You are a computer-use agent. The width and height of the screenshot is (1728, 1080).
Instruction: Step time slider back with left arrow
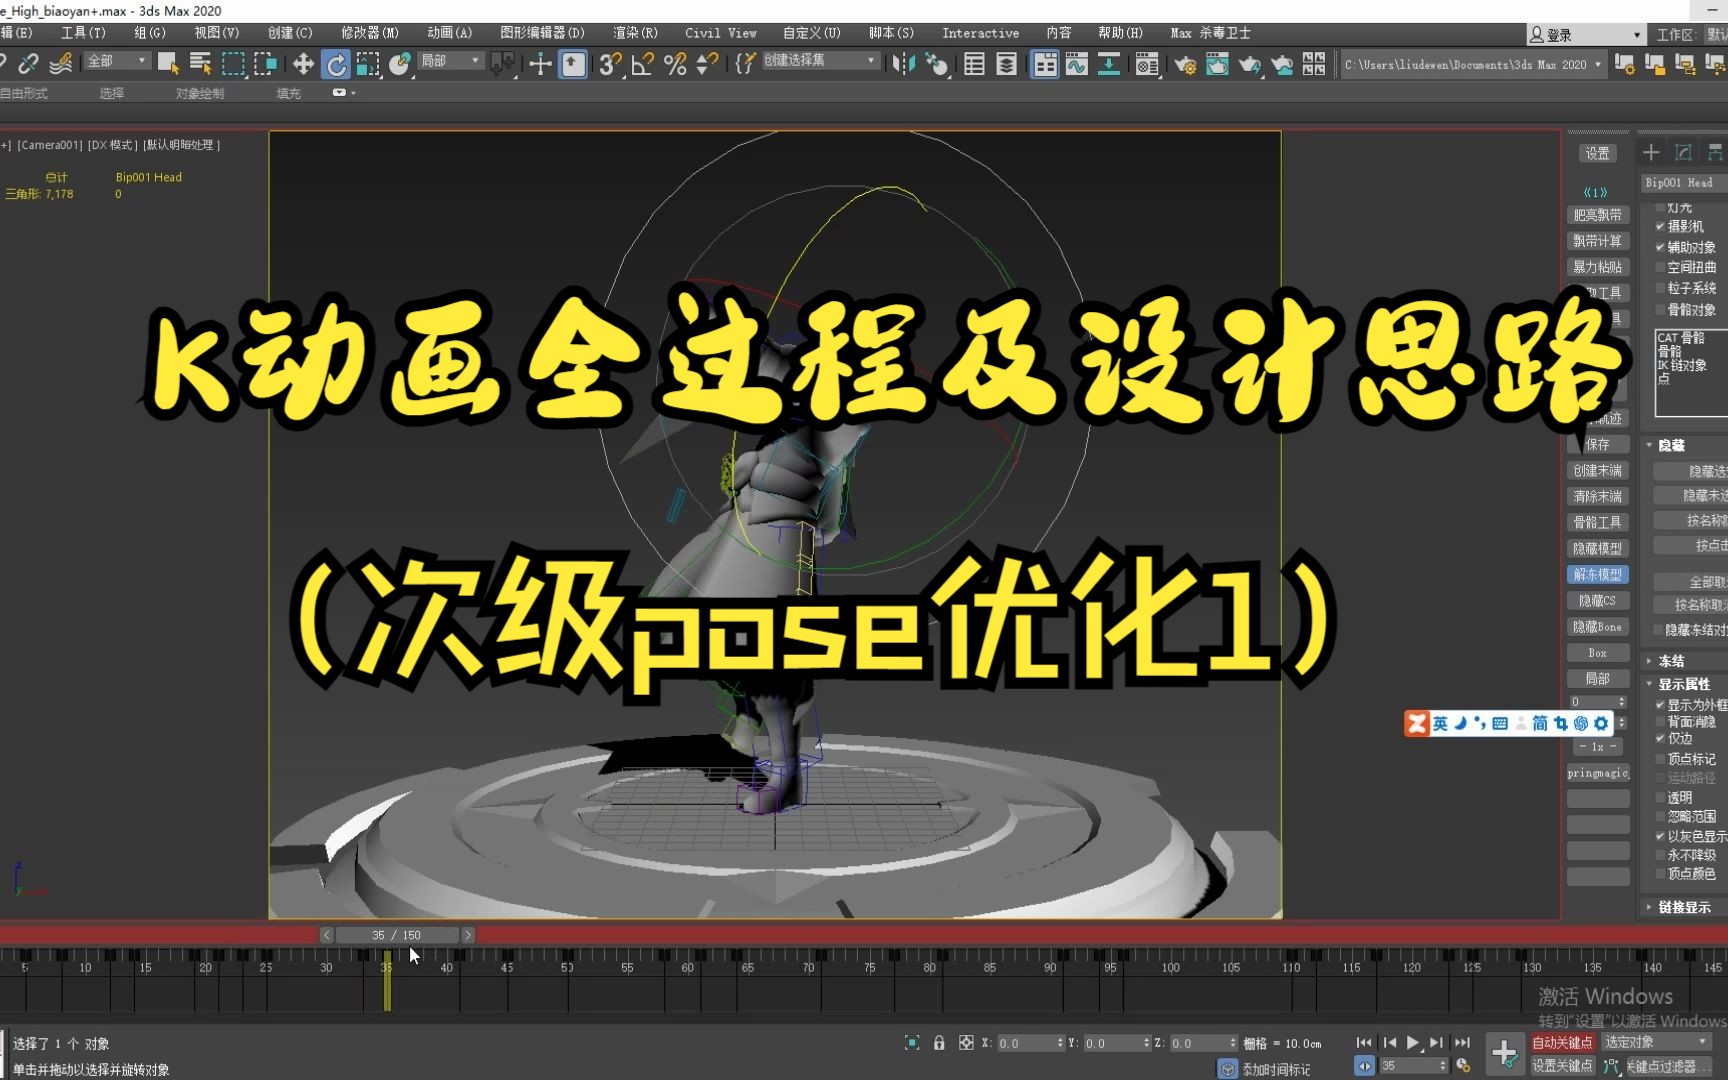click(x=326, y=935)
